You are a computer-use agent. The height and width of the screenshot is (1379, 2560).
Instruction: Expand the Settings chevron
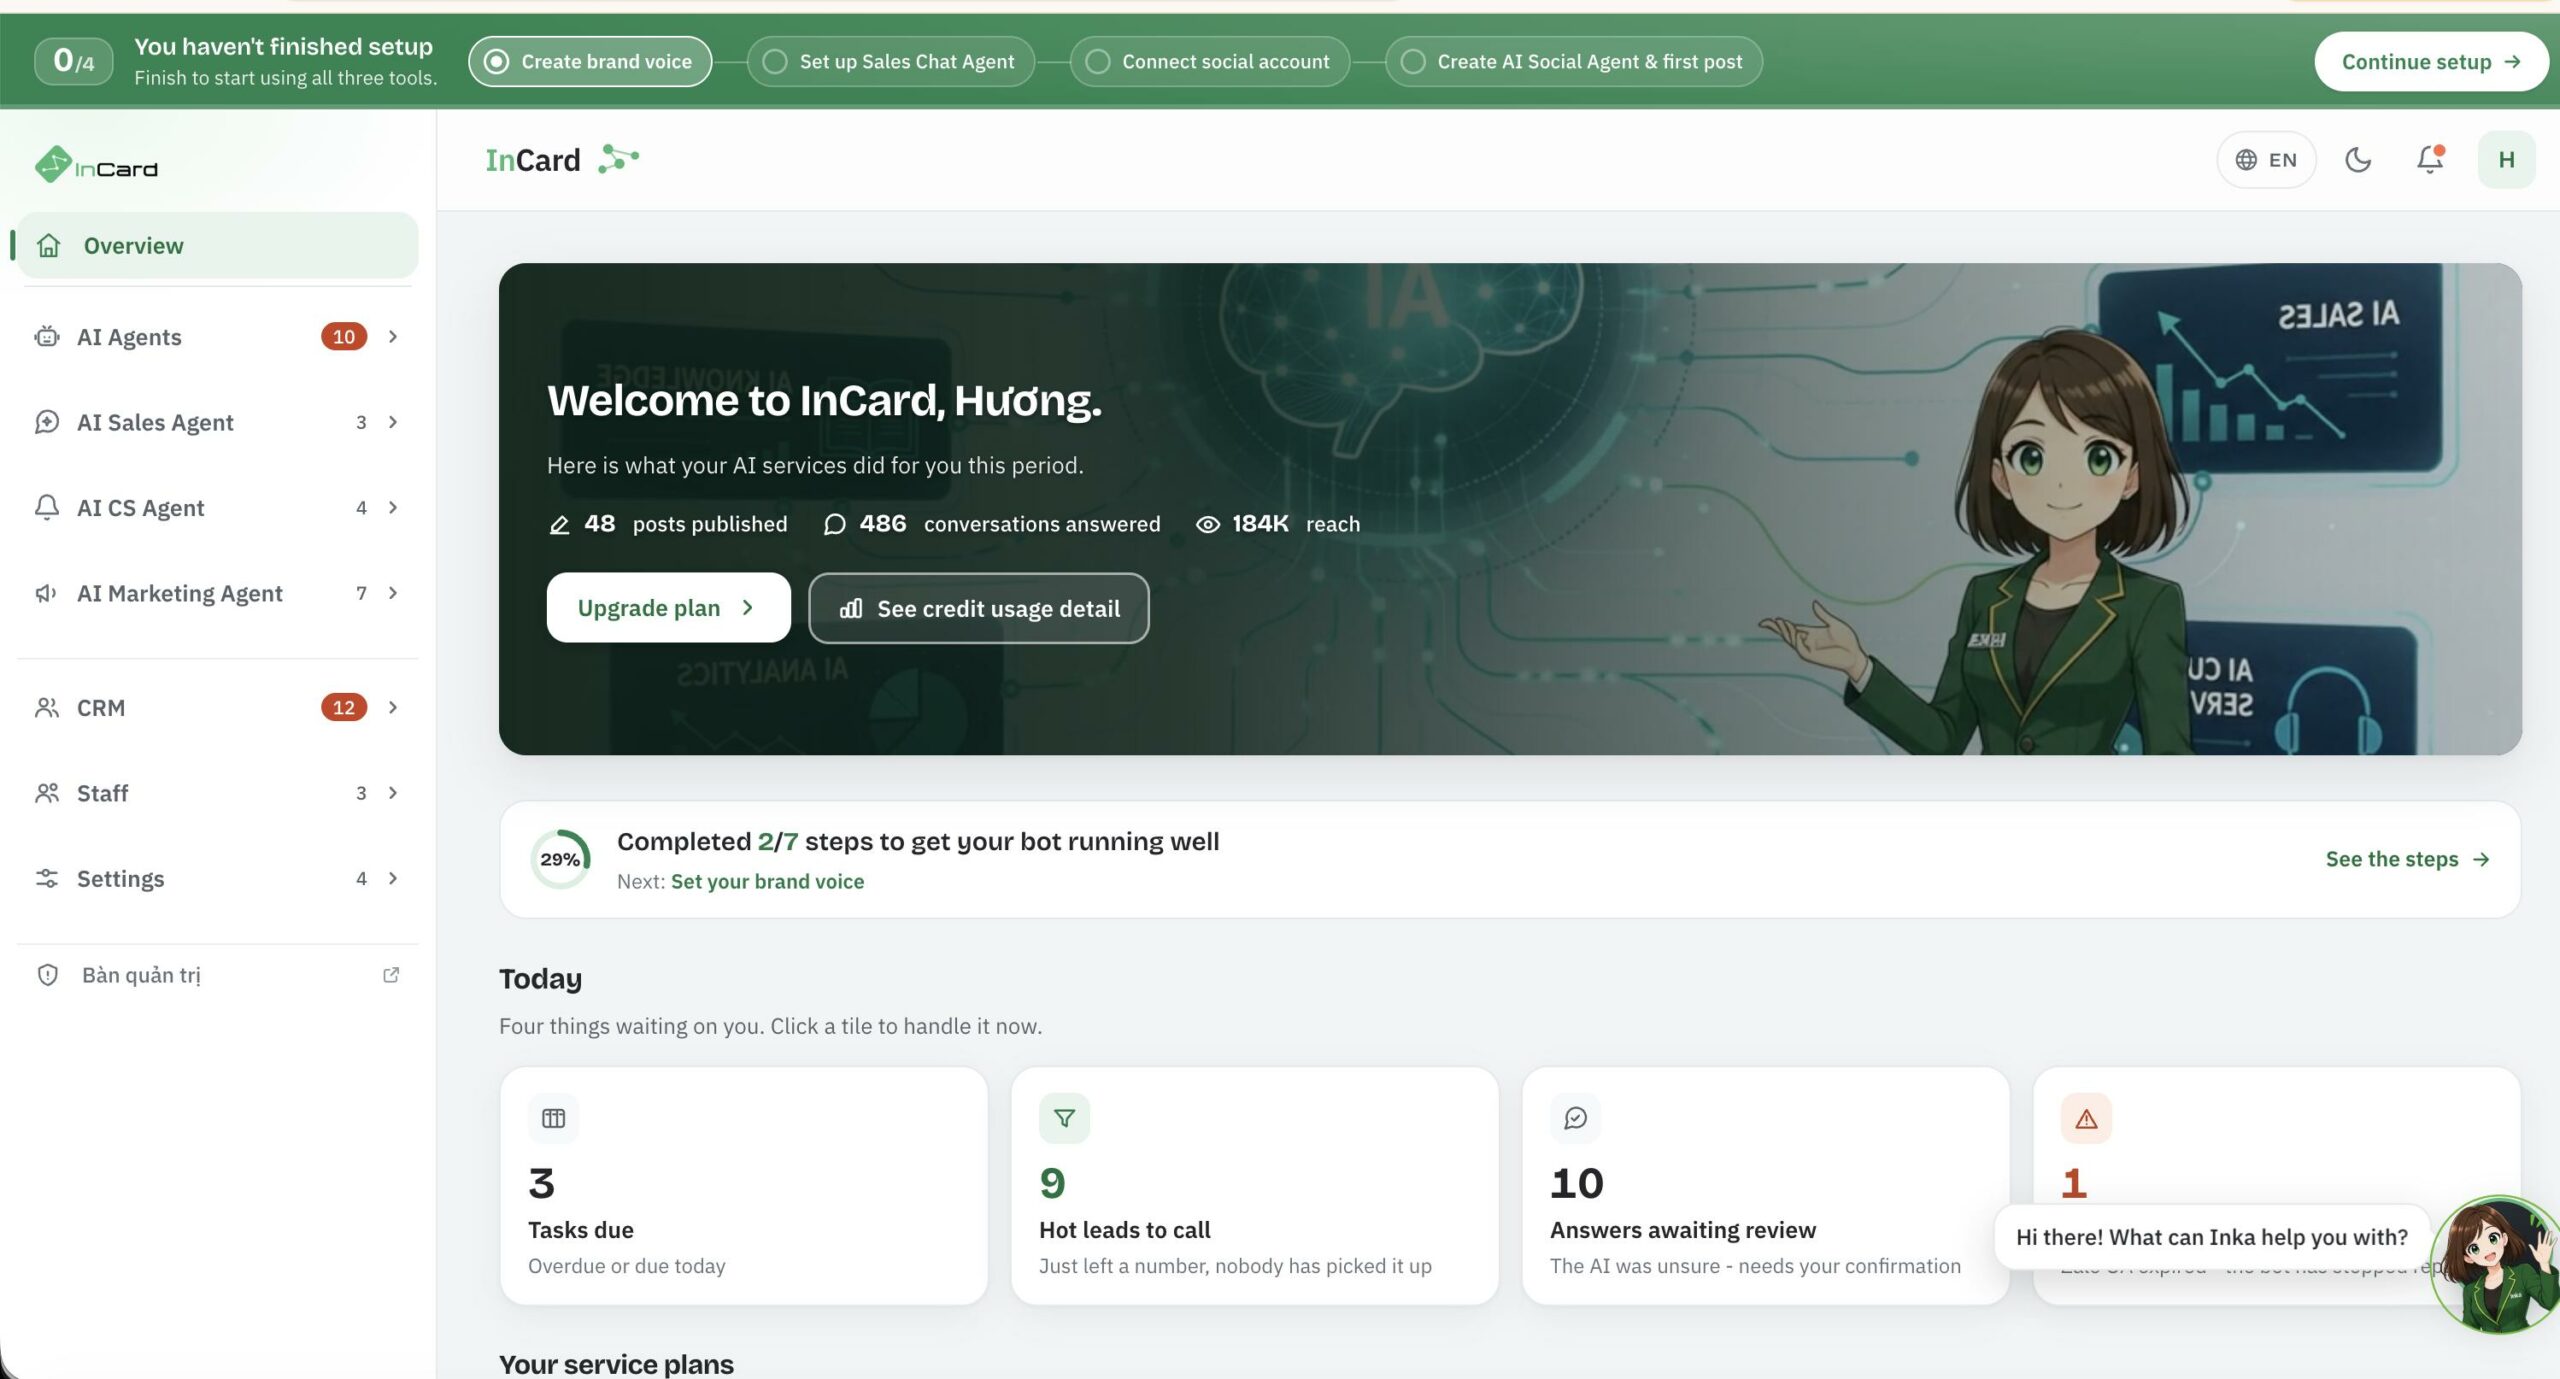click(393, 879)
